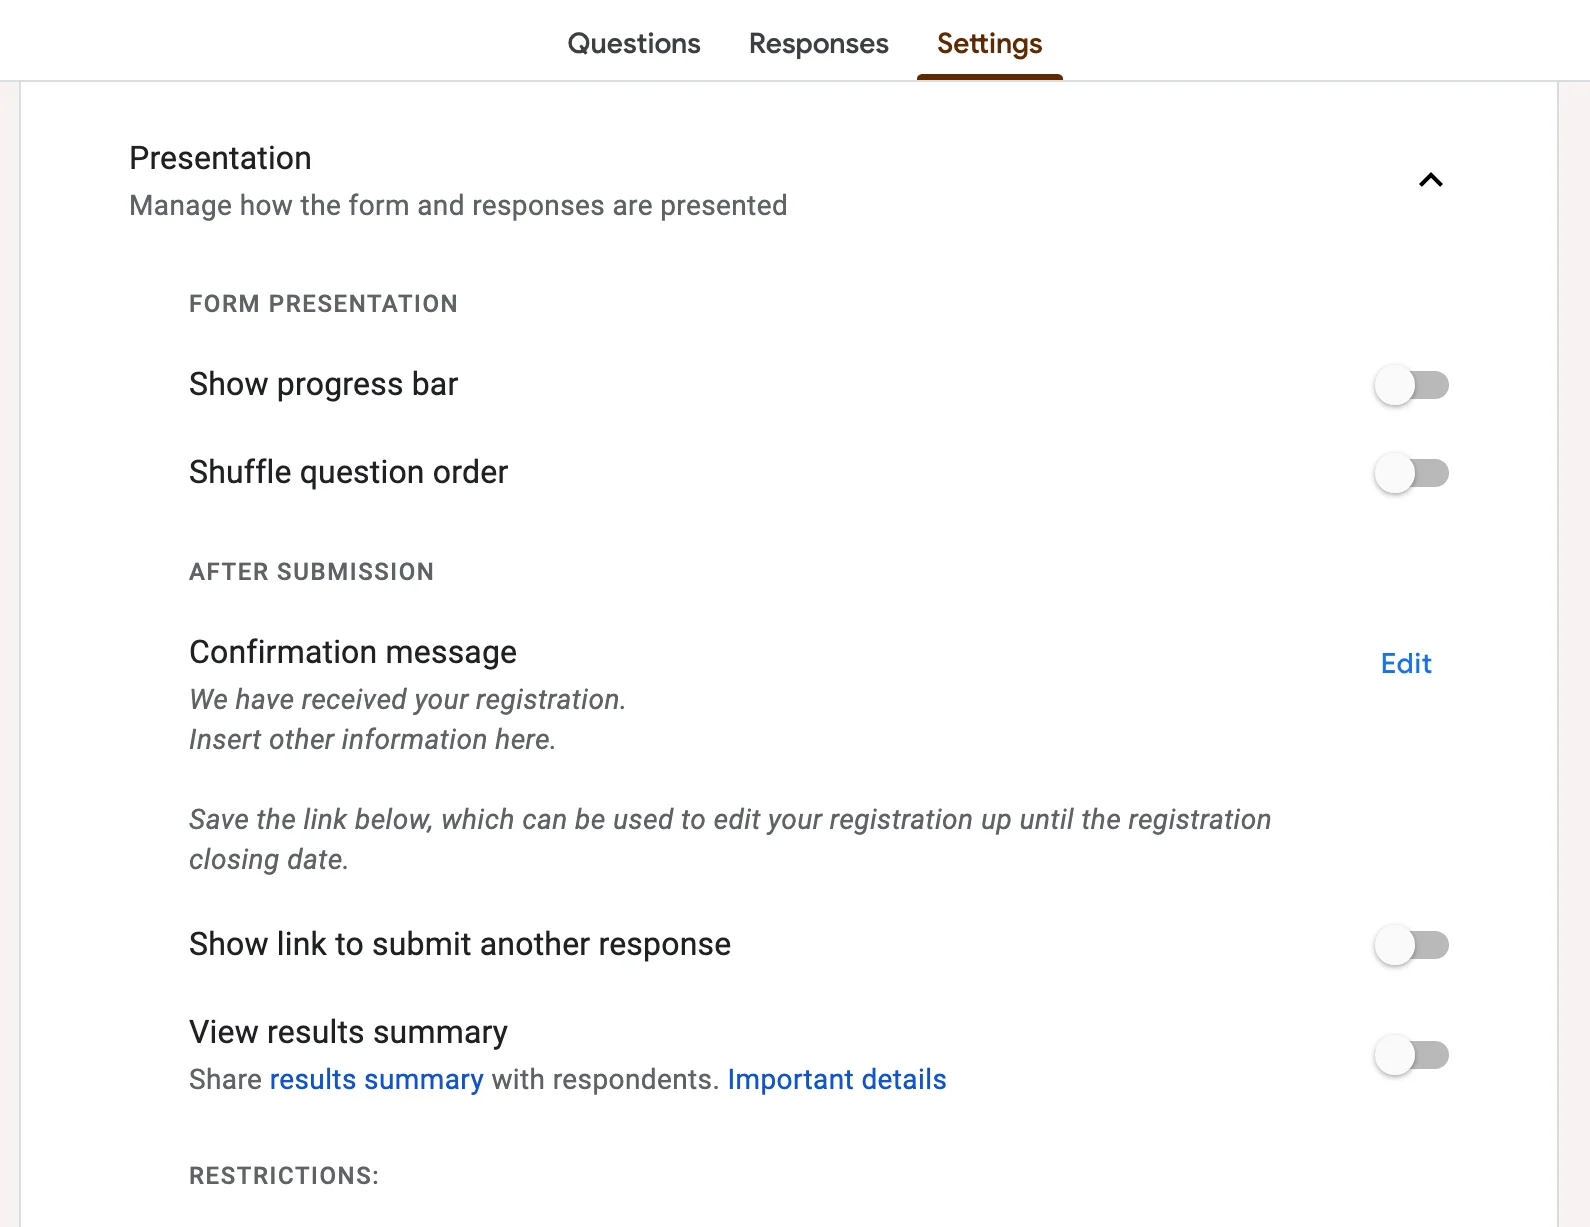Toggle View results summary switch
Image resolution: width=1590 pixels, height=1227 pixels.
pyautogui.click(x=1411, y=1055)
